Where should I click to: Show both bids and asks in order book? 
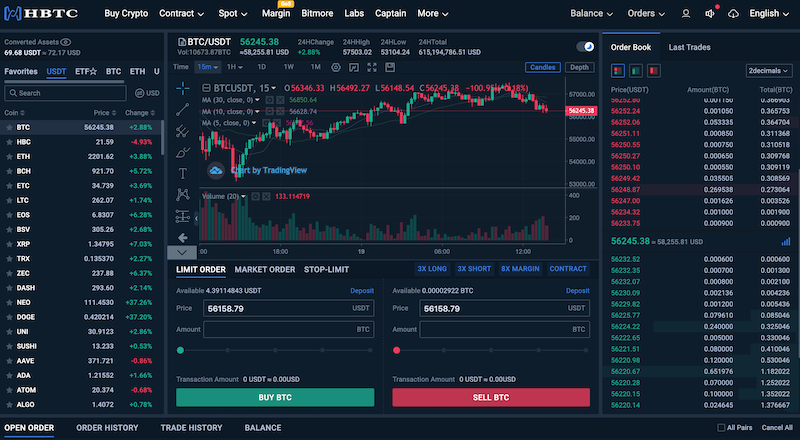(x=618, y=70)
